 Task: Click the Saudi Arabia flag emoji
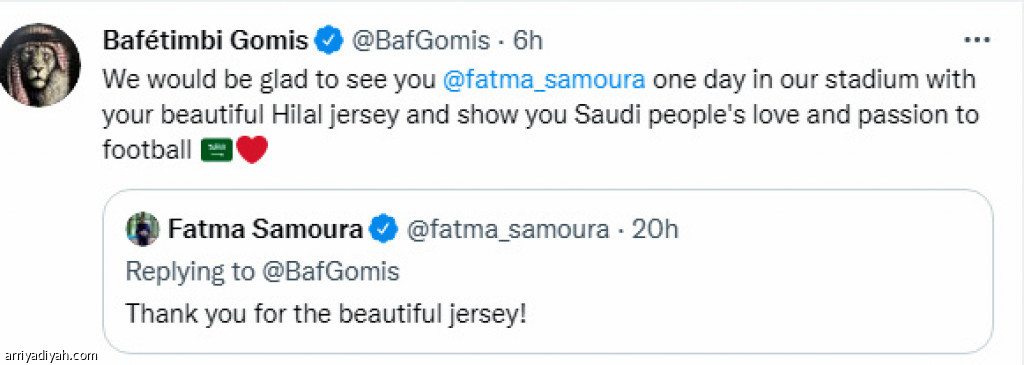(x=216, y=152)
